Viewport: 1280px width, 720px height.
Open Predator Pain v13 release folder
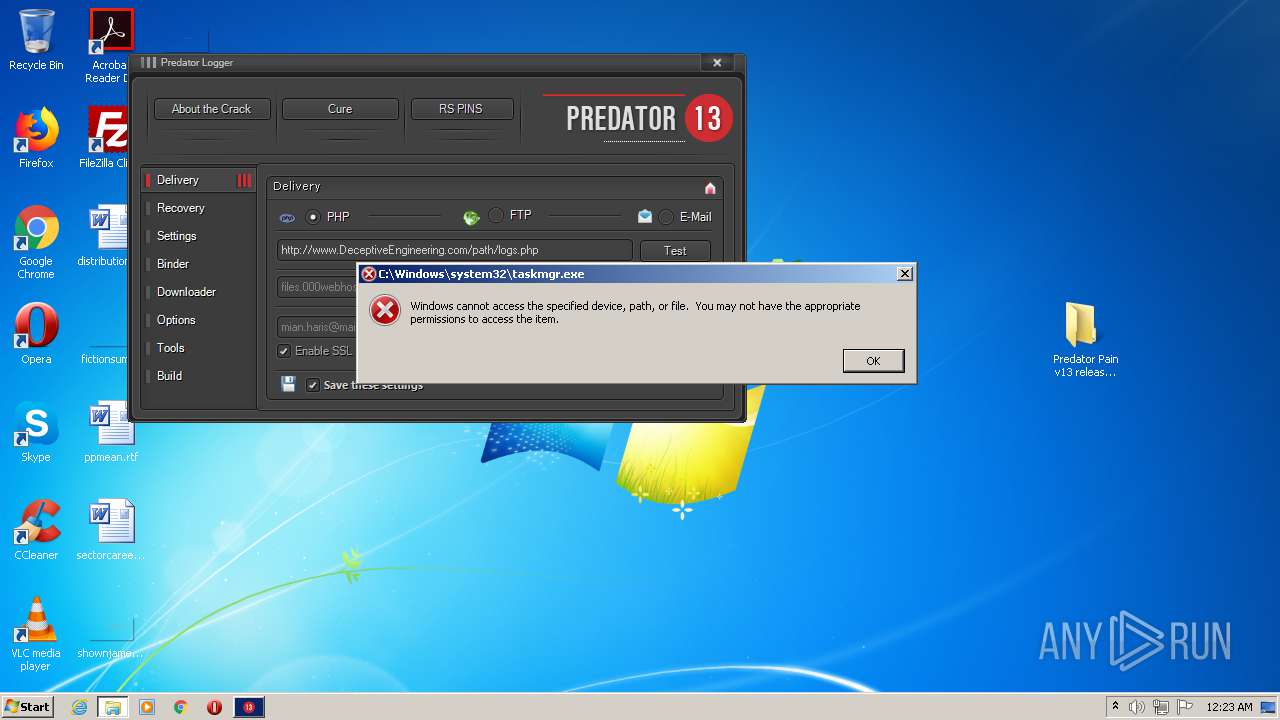pyautogui.click(x=1085, y=340)
